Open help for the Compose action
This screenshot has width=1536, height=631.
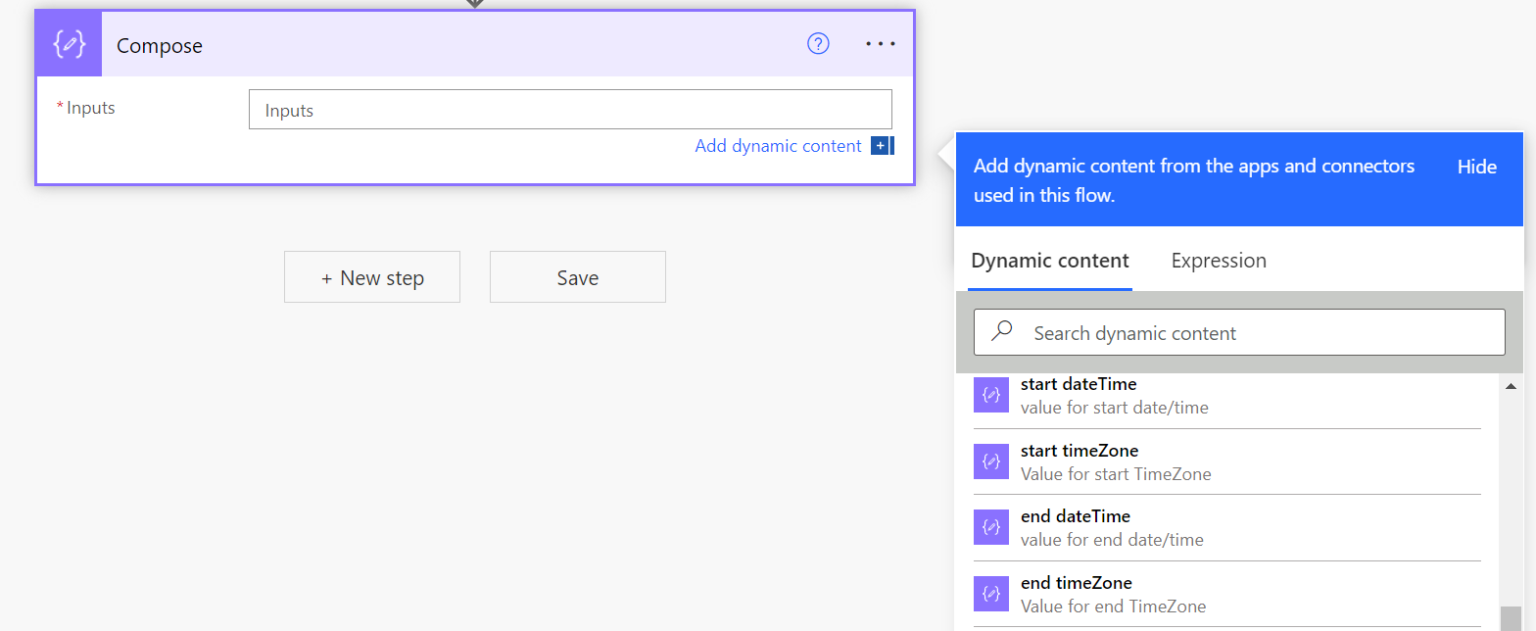click(x=818, y=43)
